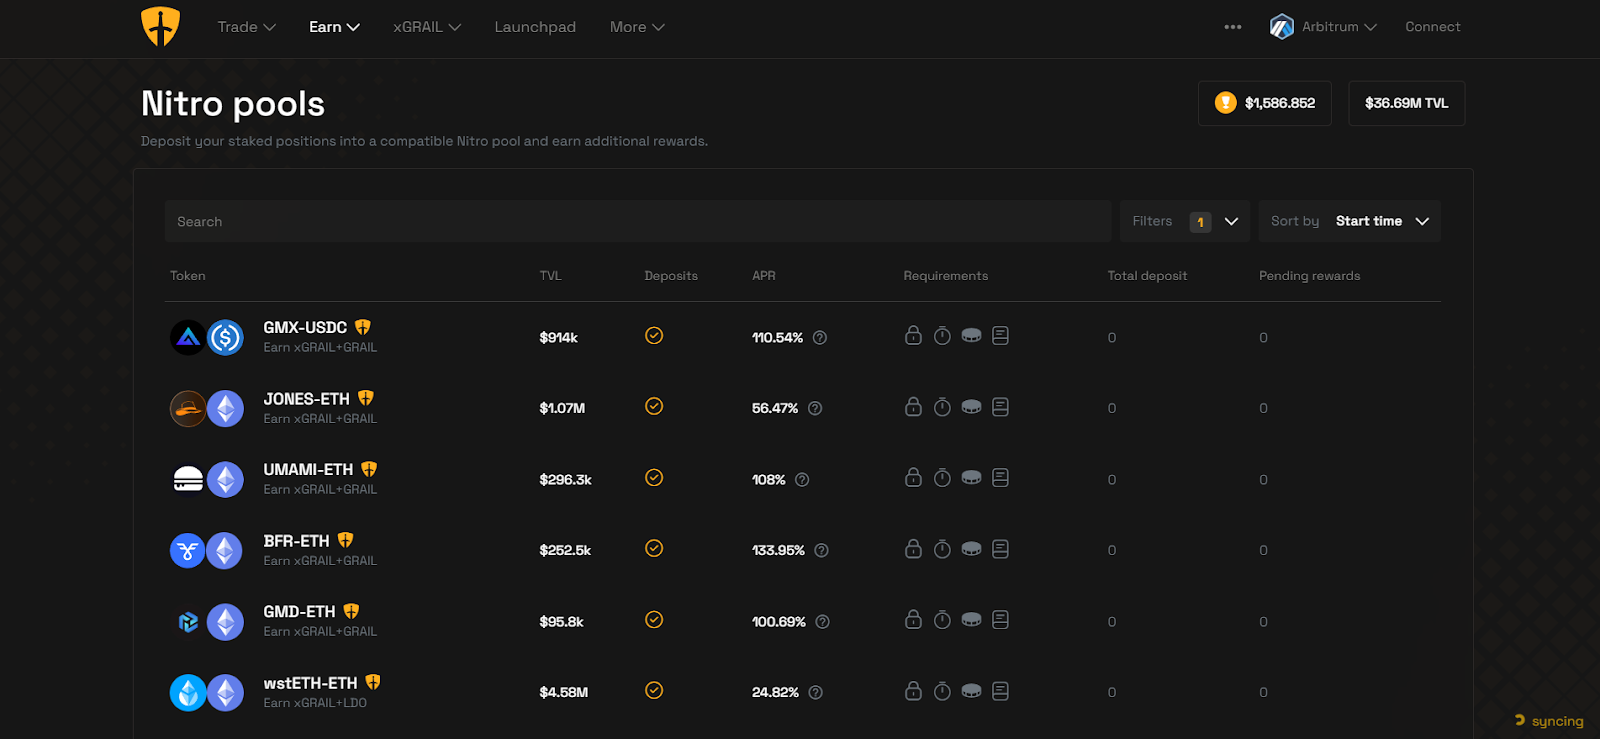
Task: Open the GMX-USDC pool row
Action: [803, 337]
